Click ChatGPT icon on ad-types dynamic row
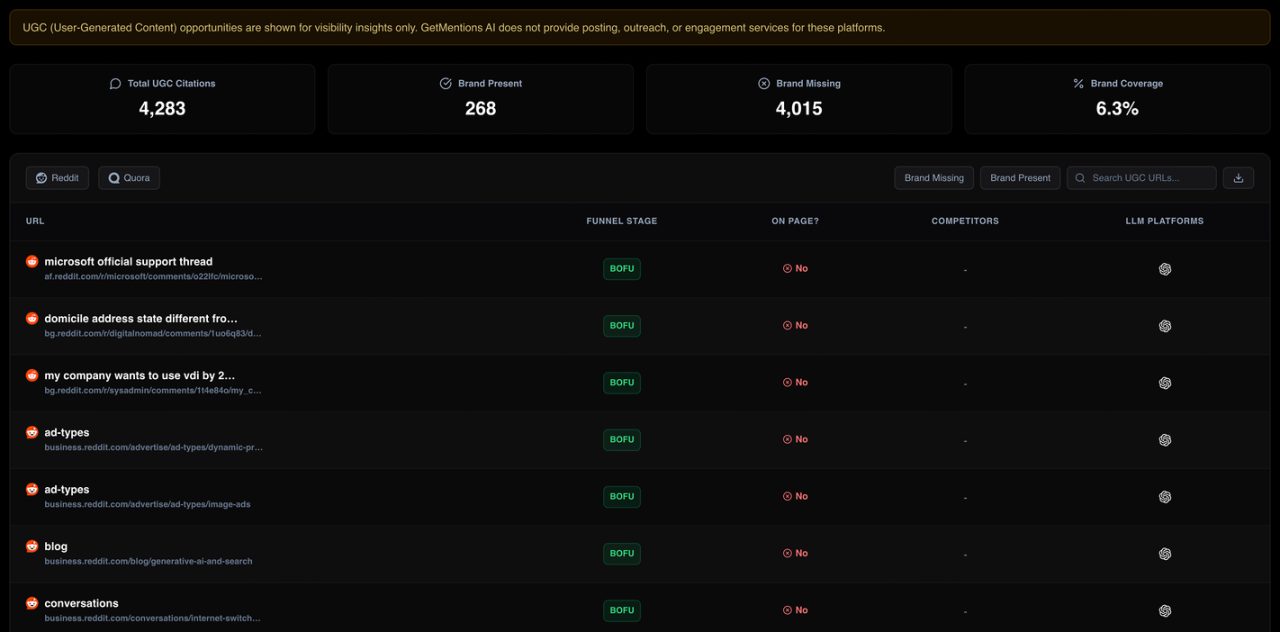Image resolution: width=1280 pixels, height=632 pixels. click(x=1165, y=440)
